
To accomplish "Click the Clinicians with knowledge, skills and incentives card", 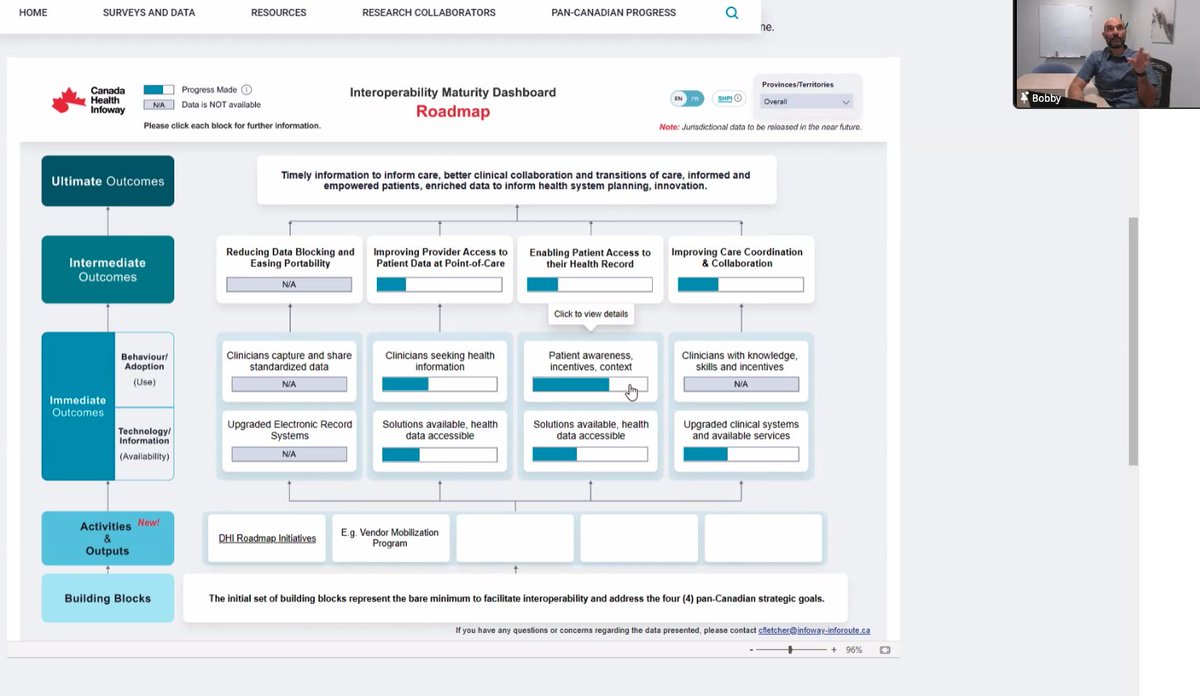I will coord(740,369).
